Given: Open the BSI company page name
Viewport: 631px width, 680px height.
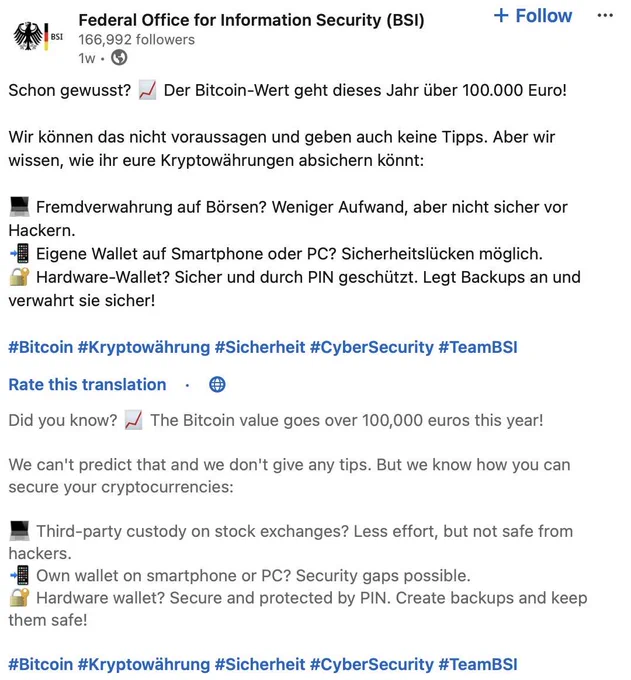Looking at the screenshot, I should (251, 20).
